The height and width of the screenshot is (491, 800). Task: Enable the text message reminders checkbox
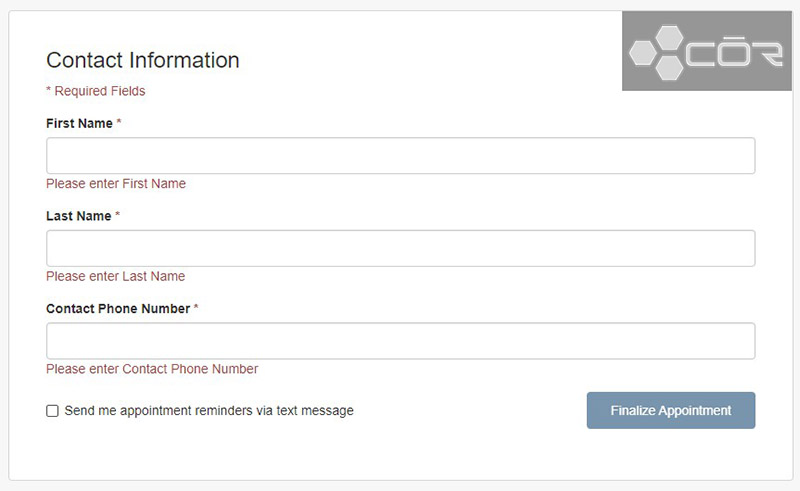53,411
